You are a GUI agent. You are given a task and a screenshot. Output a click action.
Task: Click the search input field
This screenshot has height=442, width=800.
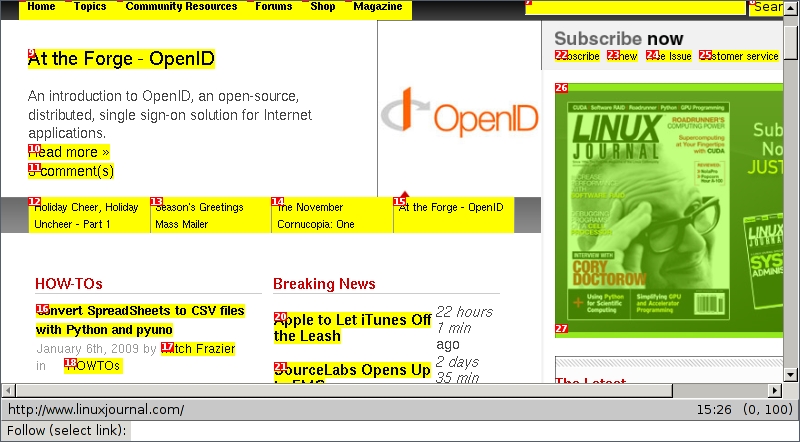[x=636, y=7]
